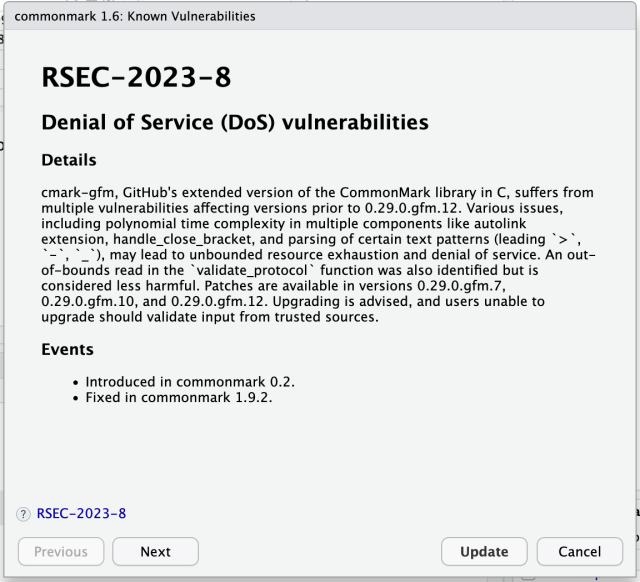
Task: Cancel the Known Vulnerabilities dialog
Action: (x=579, y=551)
